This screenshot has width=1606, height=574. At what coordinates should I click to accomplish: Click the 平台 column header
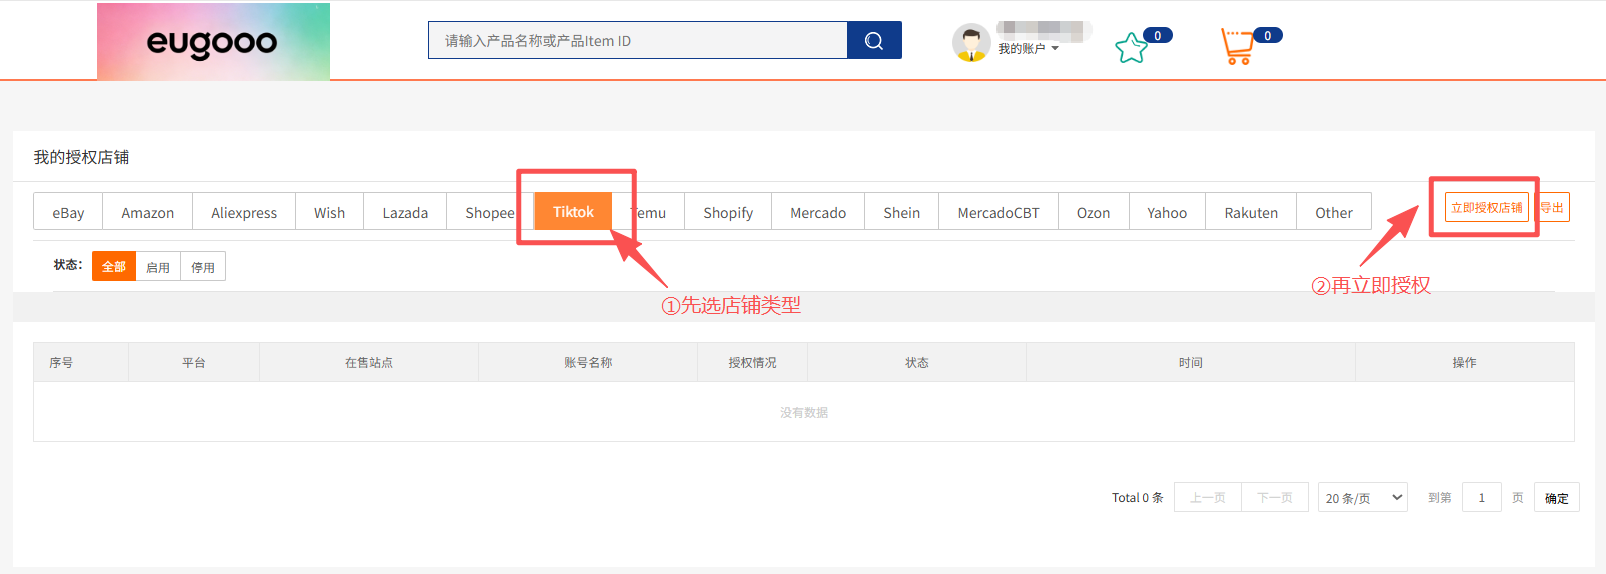(x=194, y=362)
